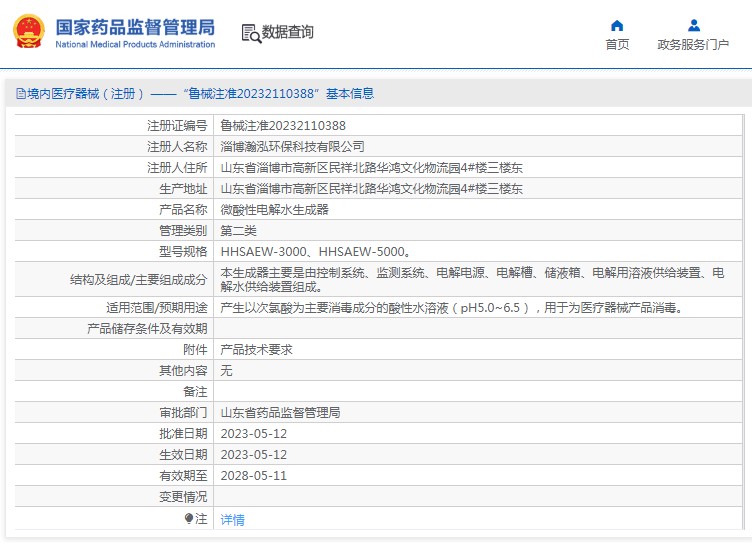The width and height of the screenshot is (752, 543).
Task: Click the 审批部门 label
Action: (183, 413)
